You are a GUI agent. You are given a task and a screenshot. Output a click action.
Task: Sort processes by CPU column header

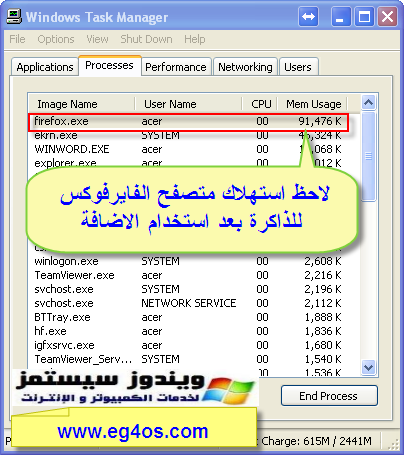point(259,104)
